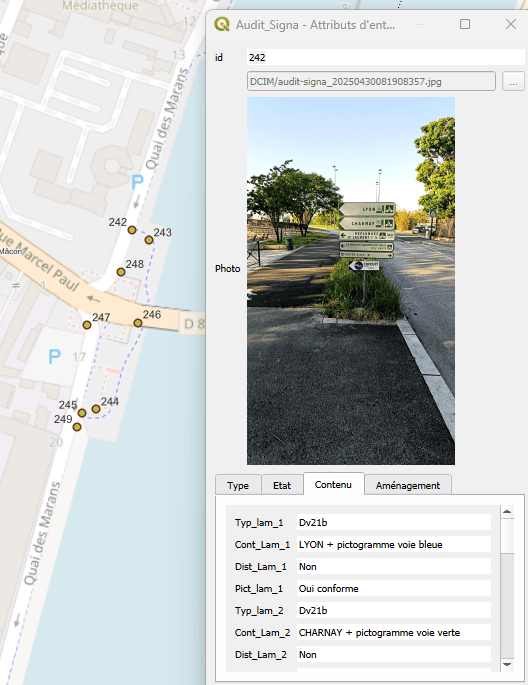Click the id field containing 242
528x685 pixels.
tap(386, 57)
